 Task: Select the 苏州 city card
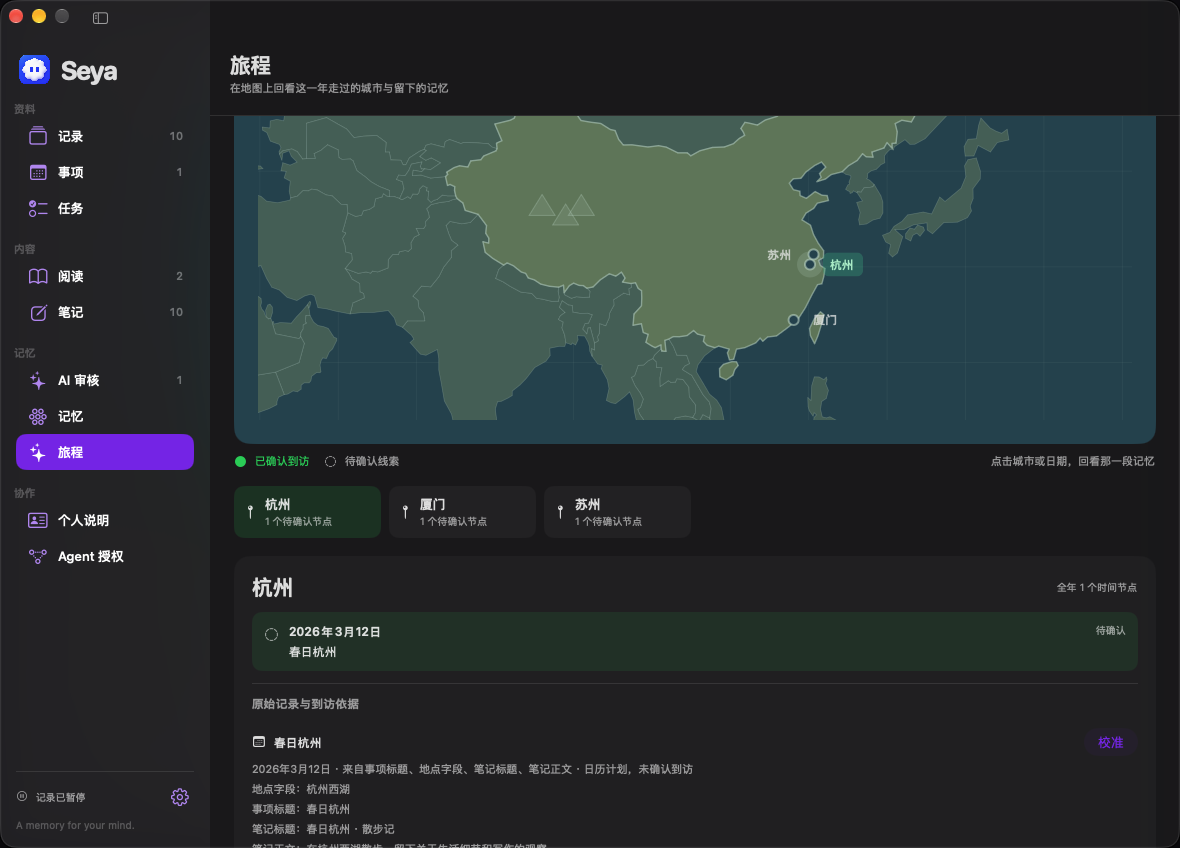tap(617, 512)
